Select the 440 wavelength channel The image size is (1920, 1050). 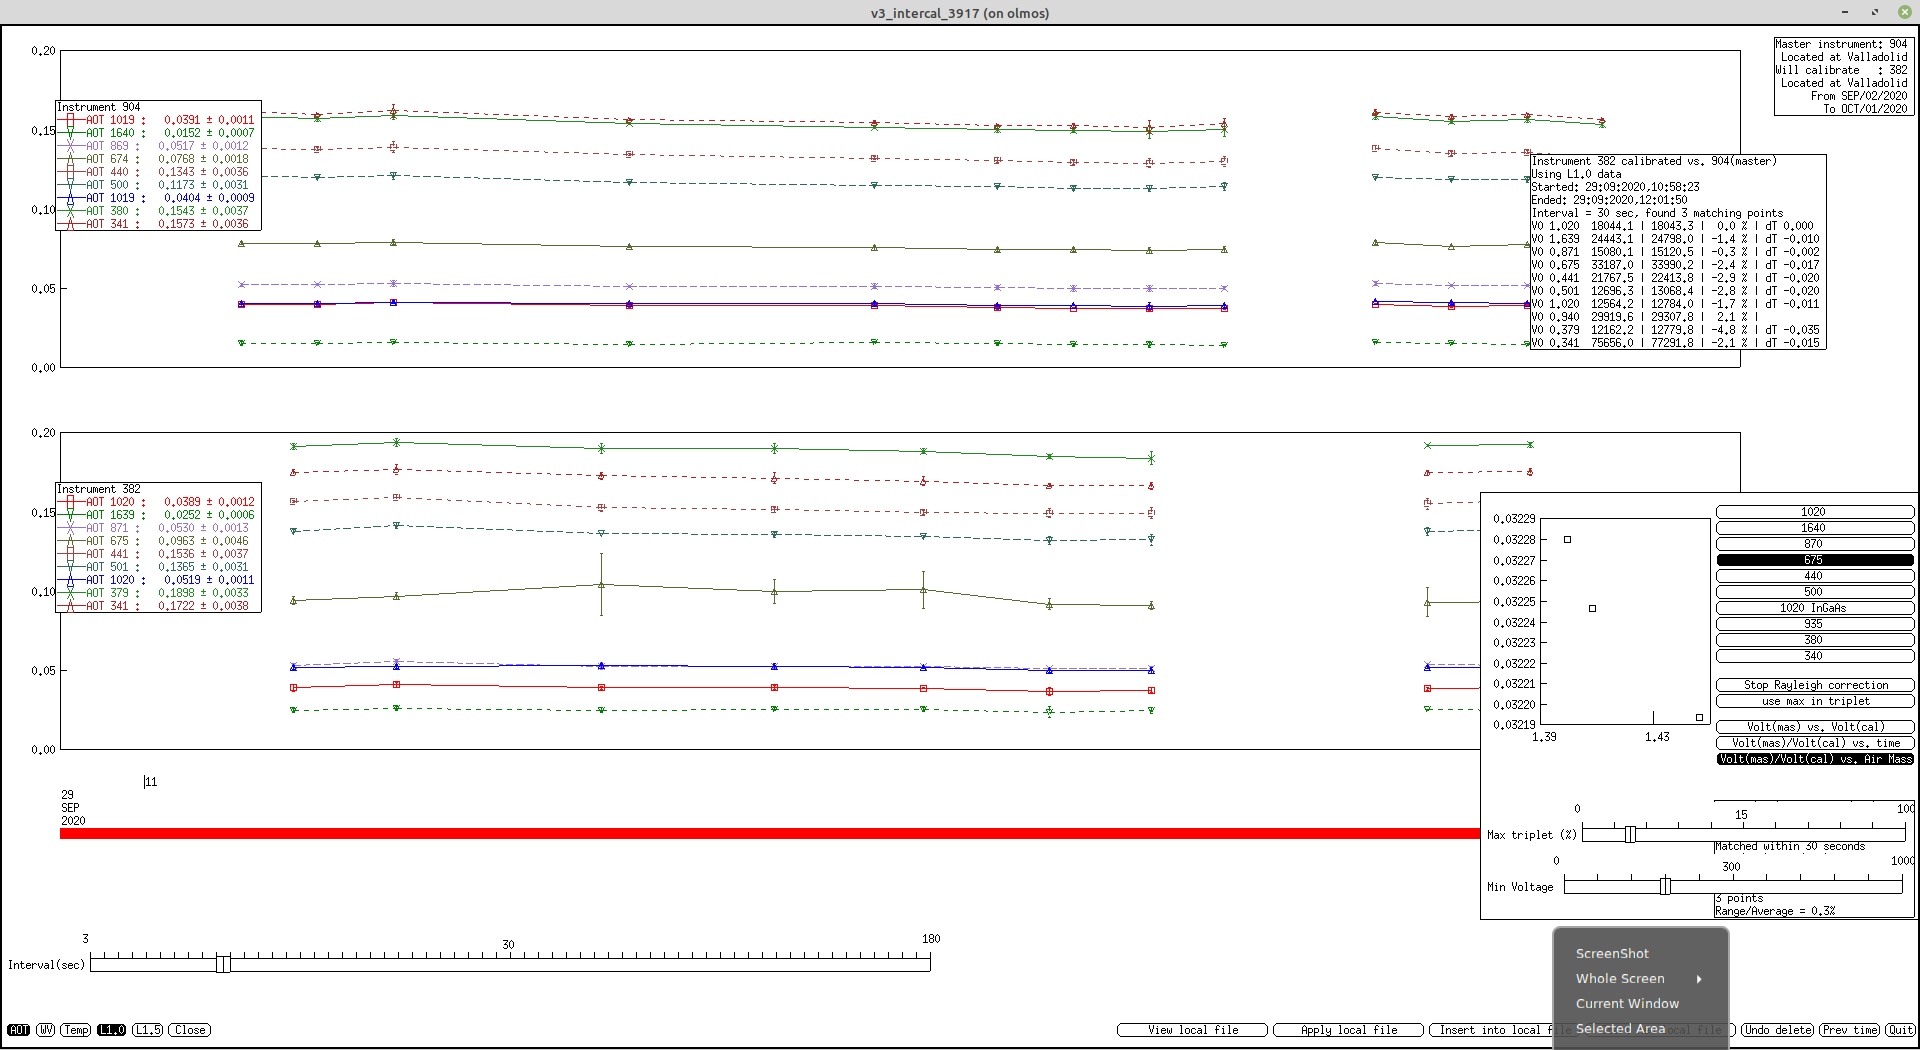click(x=1815, y=576)
